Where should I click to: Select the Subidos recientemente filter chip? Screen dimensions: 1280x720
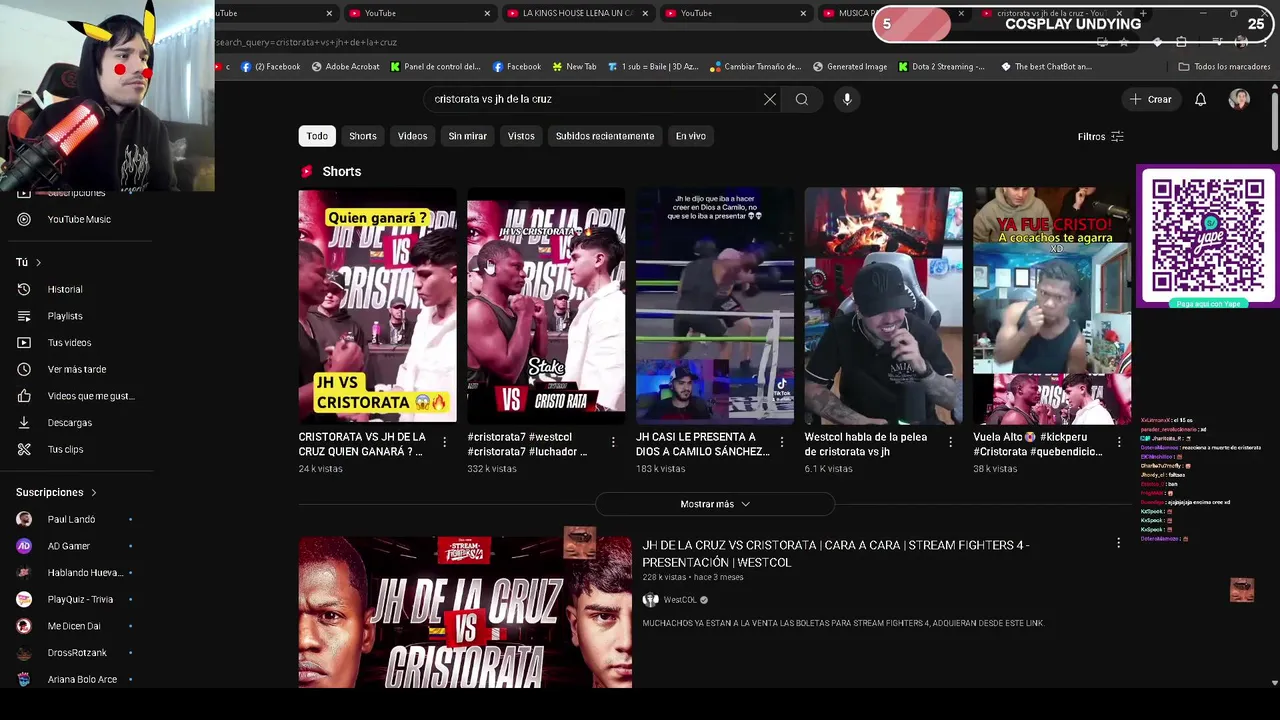tap(605, 136)
